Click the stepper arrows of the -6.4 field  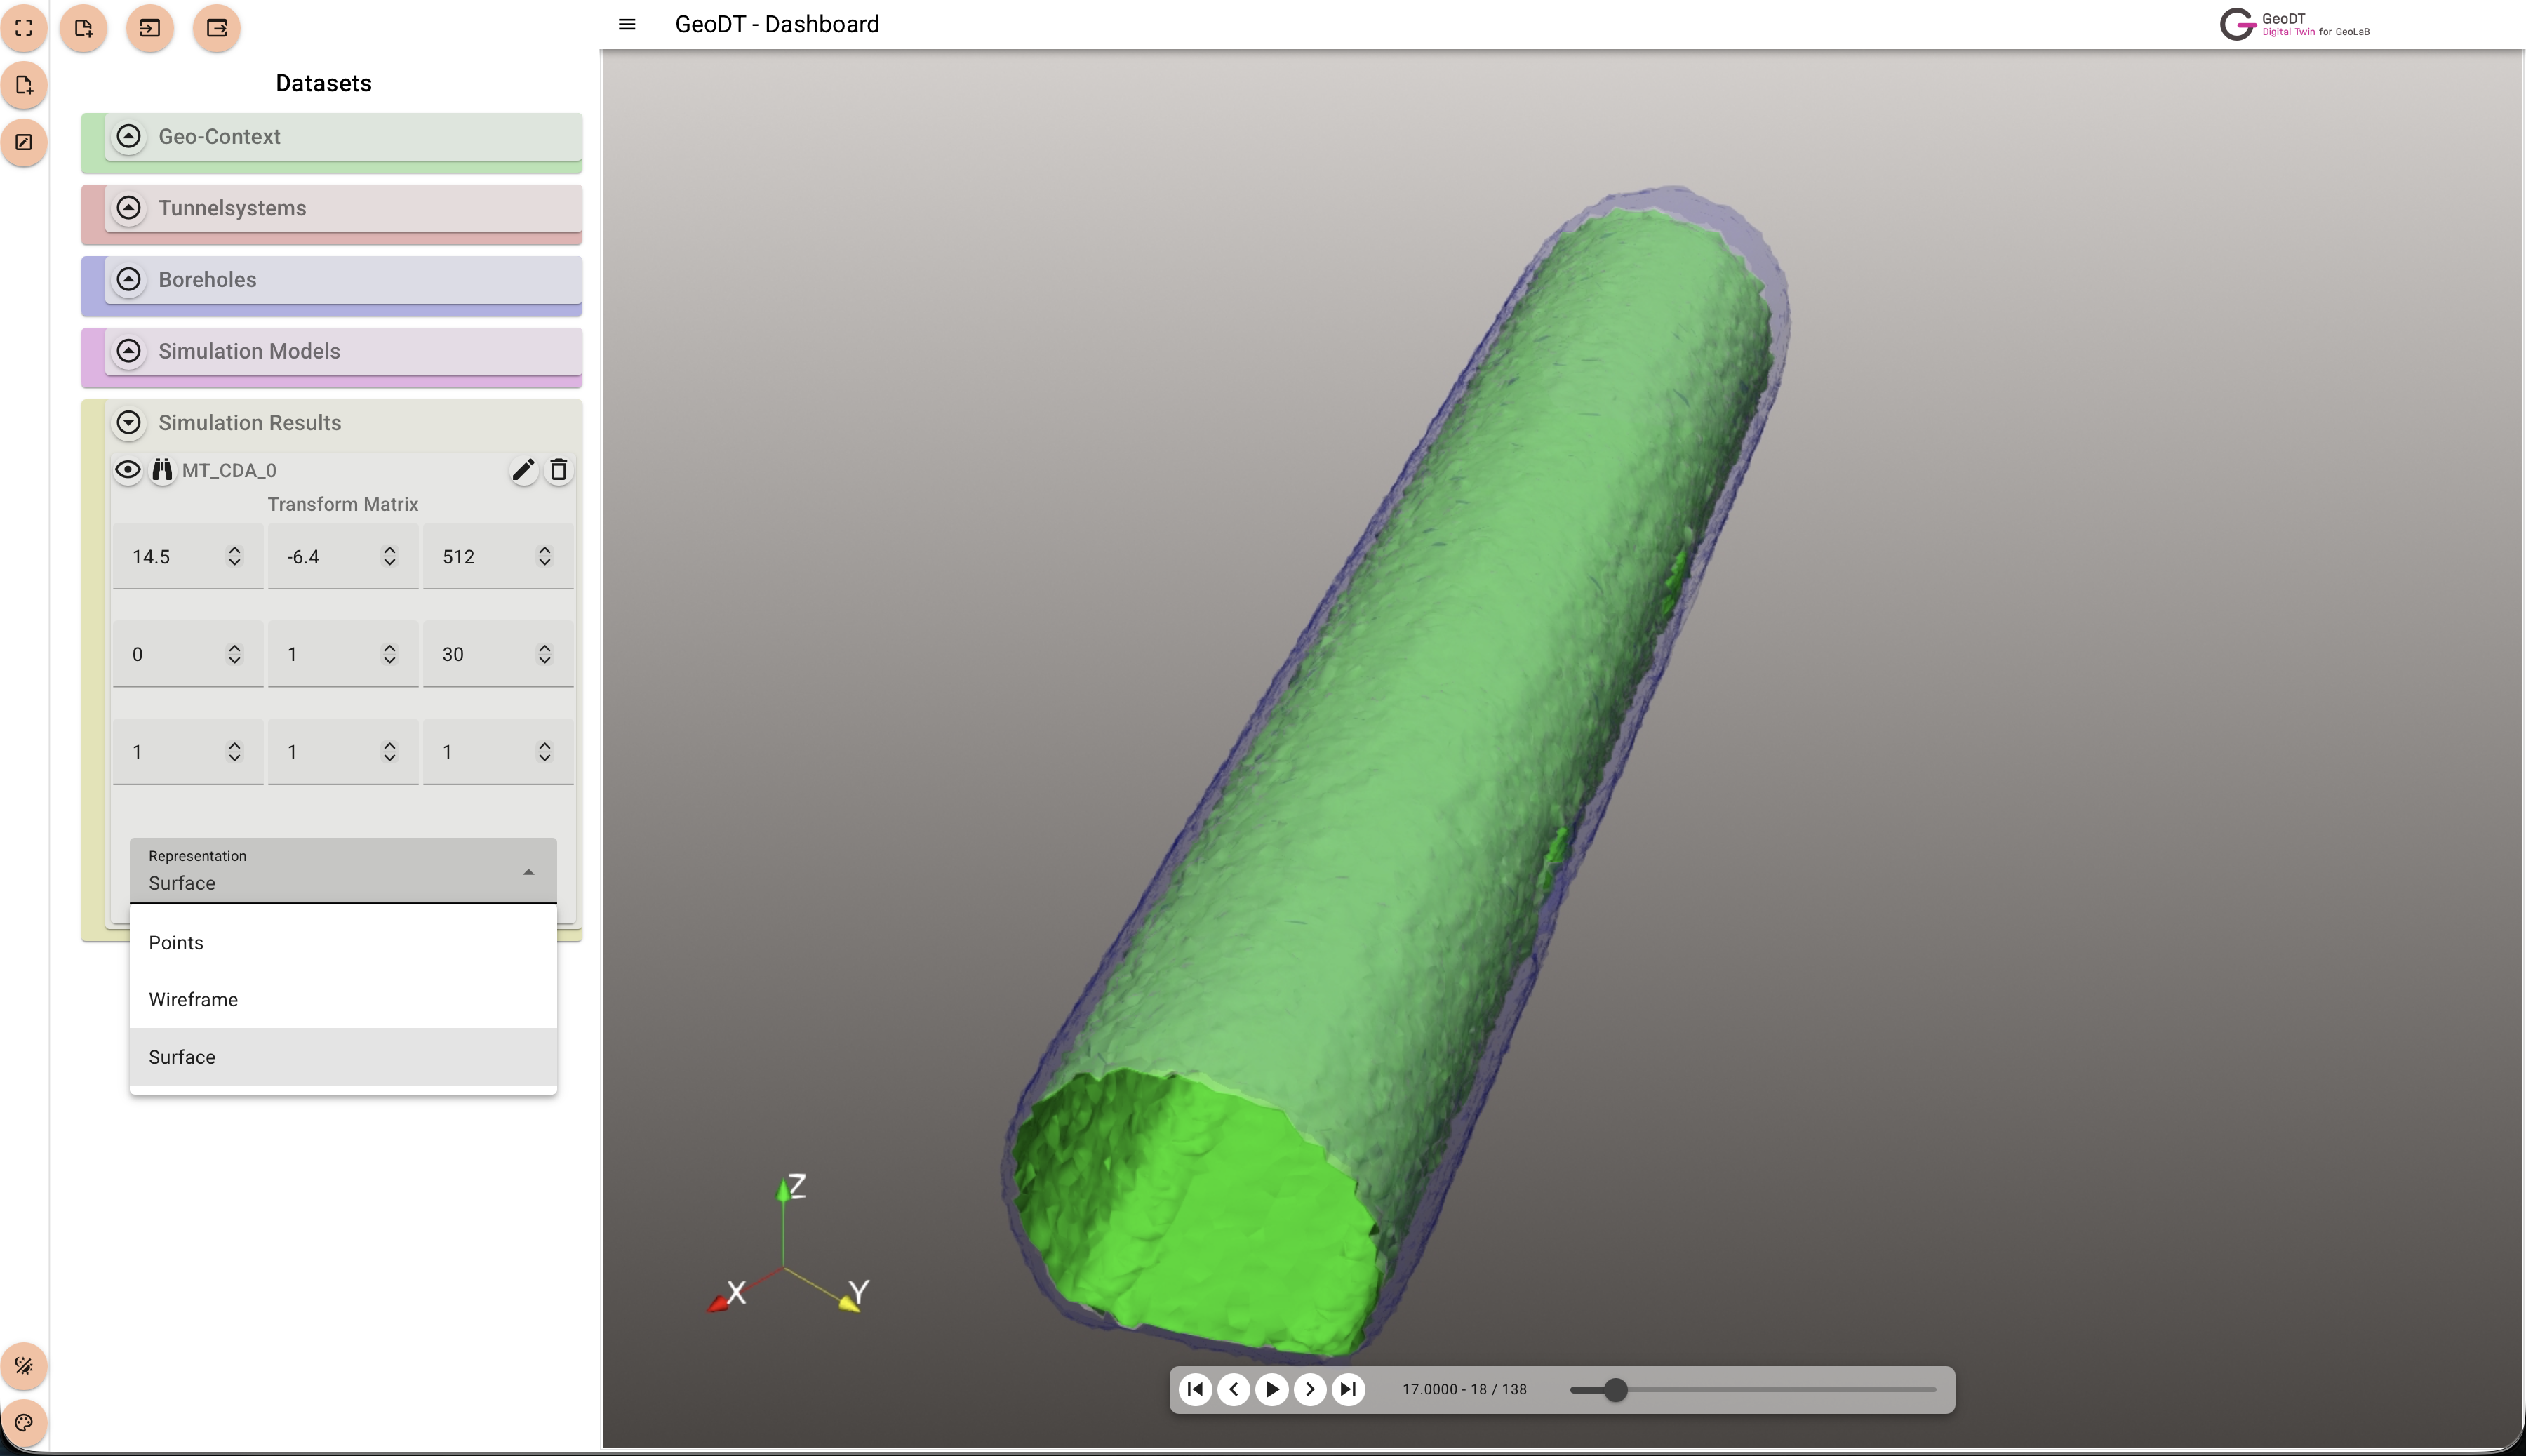(389, 556)
